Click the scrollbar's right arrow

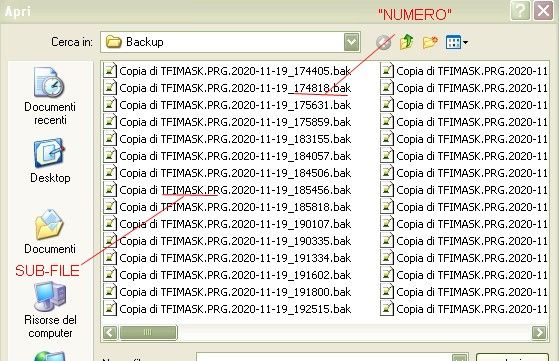pos(539,333)
